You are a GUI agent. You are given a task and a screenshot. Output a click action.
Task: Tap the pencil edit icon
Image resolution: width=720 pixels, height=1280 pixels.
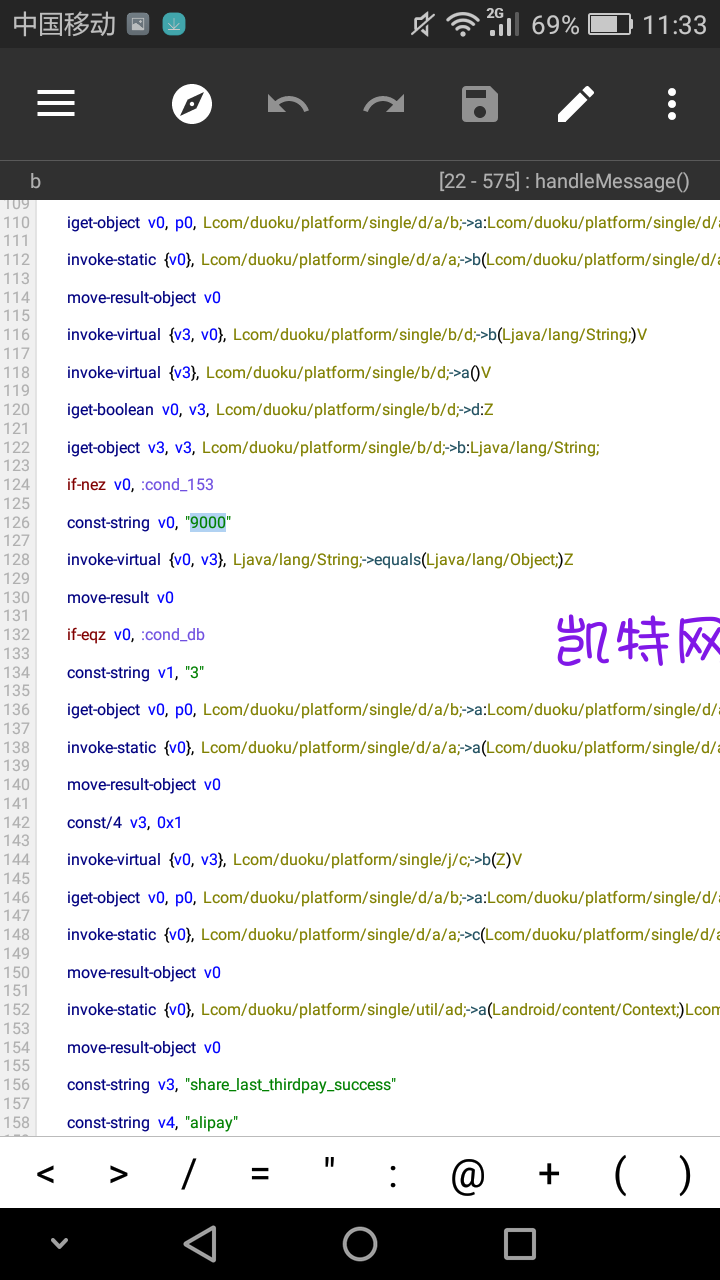576,104
